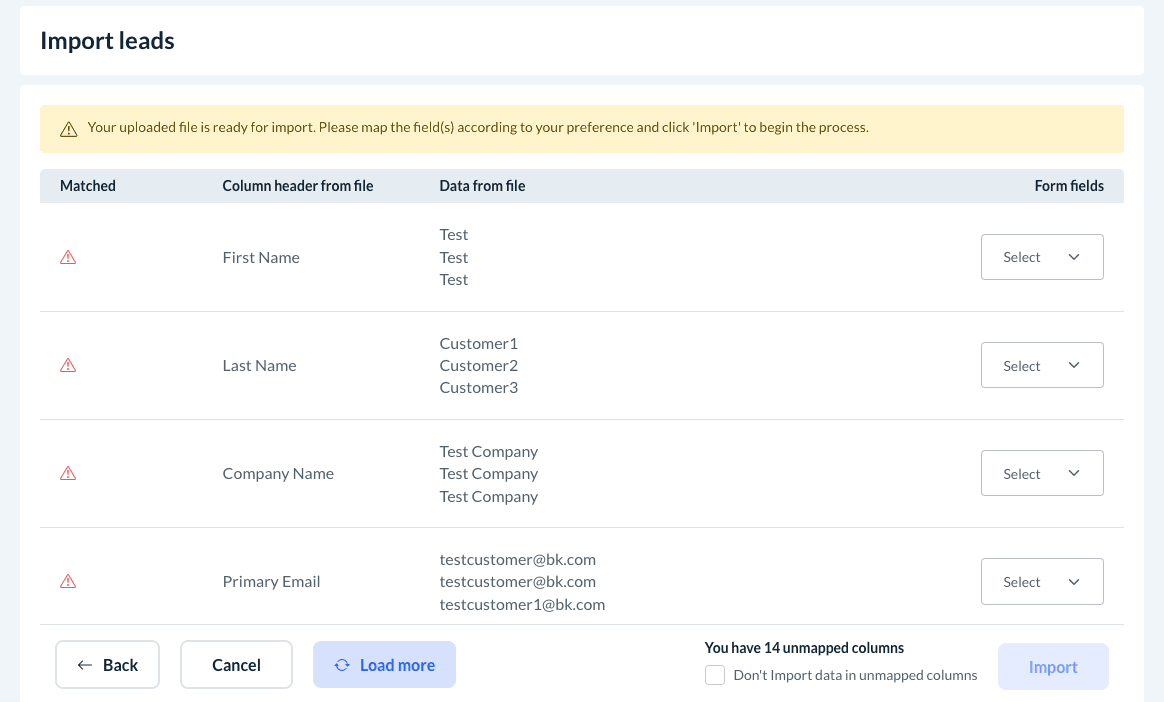Click the Form fields column header
The height and width of the screenshot is (702, 1164).
click(1069, 186)
